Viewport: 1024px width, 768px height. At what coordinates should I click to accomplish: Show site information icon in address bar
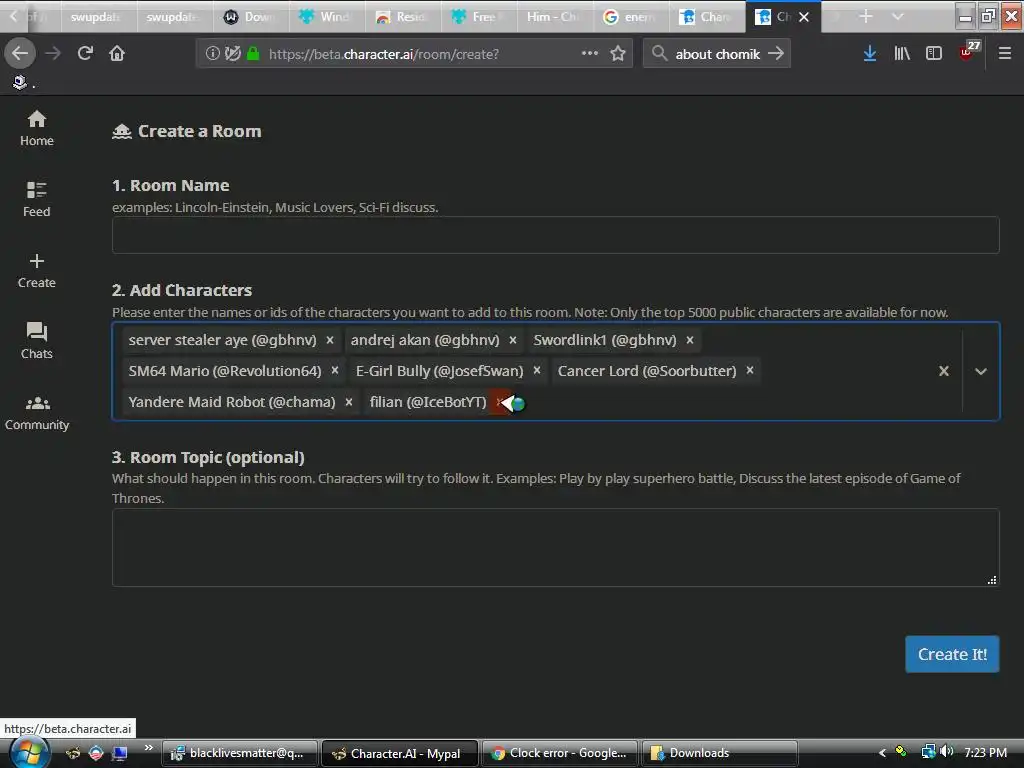click(212, 54)
